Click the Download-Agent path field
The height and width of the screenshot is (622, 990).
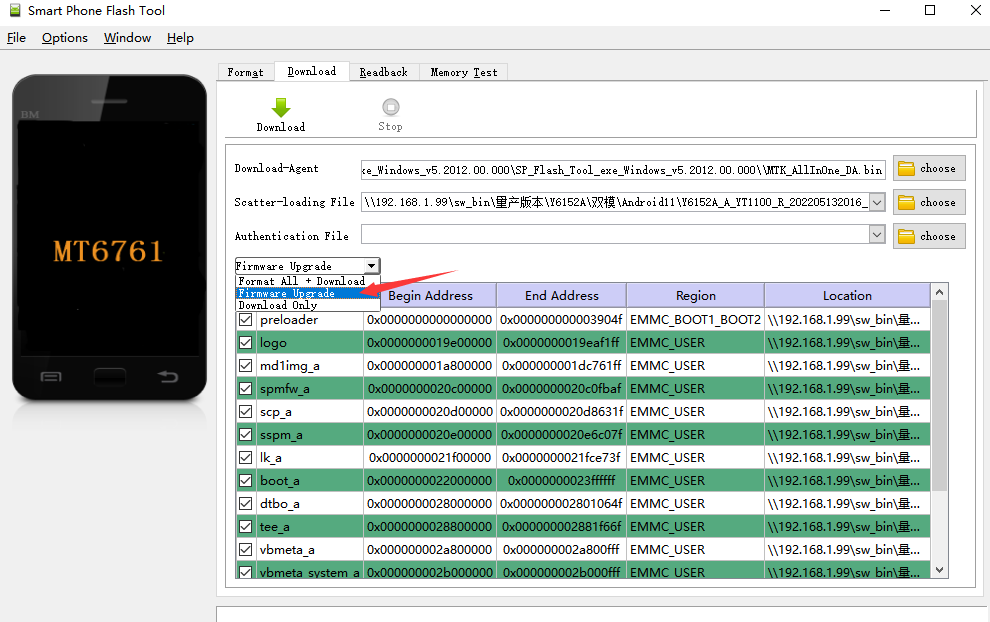(623, 170)
